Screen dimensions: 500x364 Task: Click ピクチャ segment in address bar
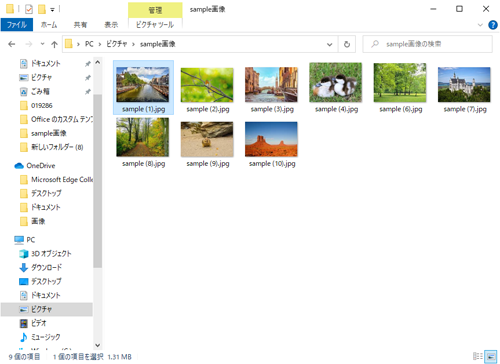116,44
